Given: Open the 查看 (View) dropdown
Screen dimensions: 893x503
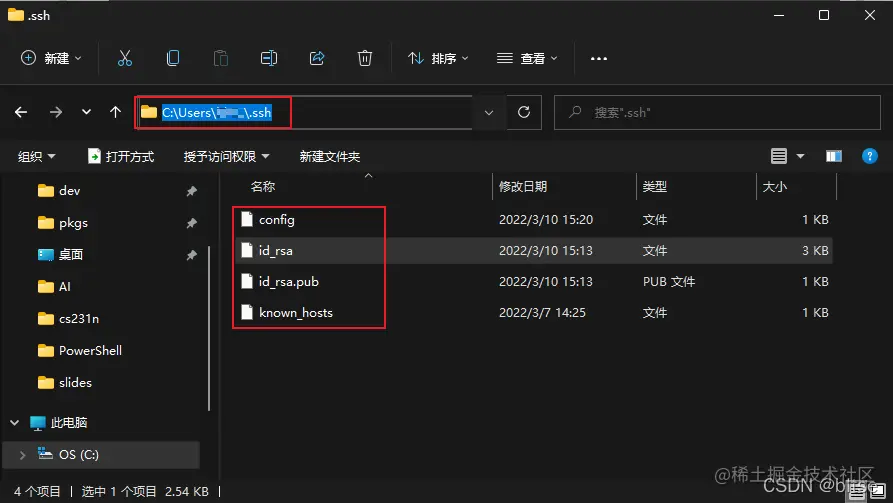Looking at the screenshot, I should (527, 58).
